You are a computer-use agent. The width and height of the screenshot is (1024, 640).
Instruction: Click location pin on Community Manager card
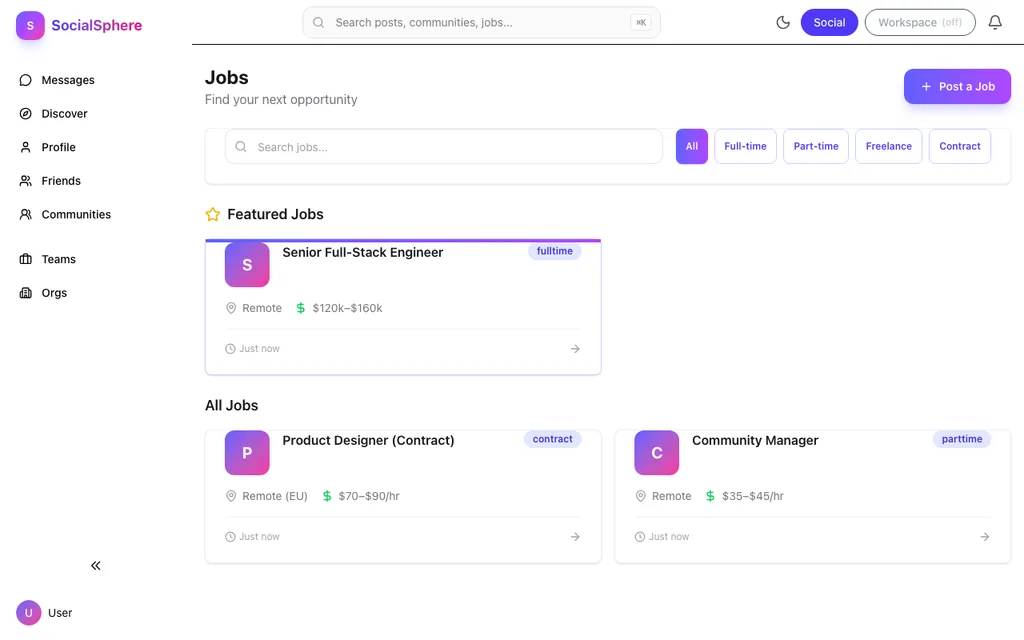click(x=640, y=496)
